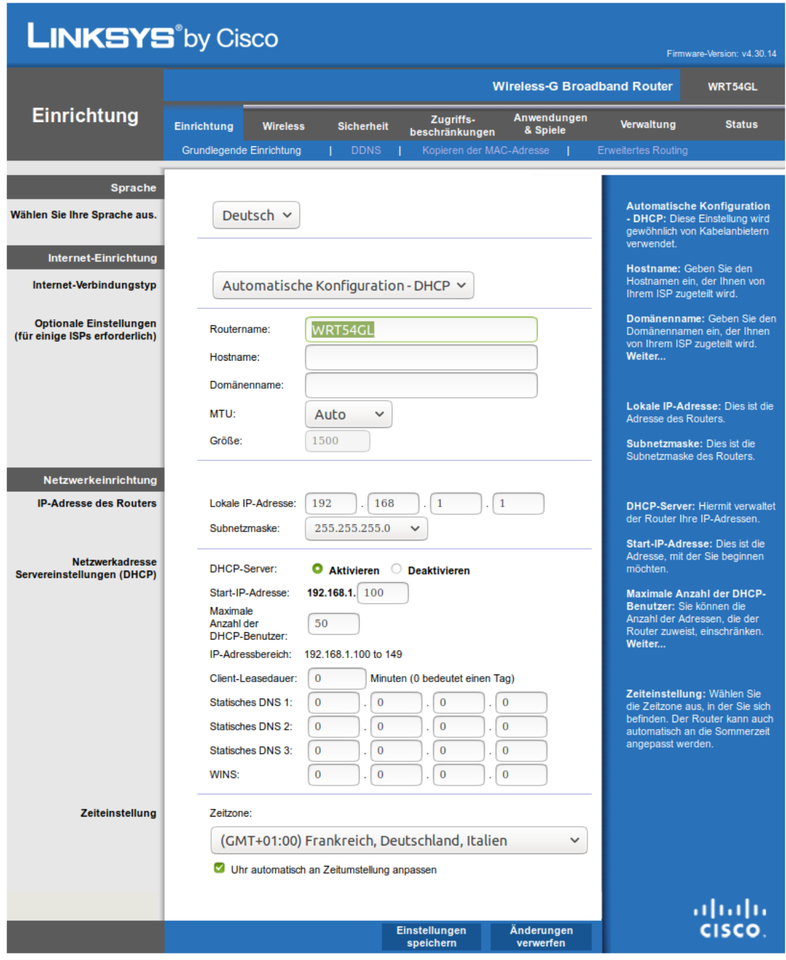Image resolution: width=786 pixels, height=960 pixels.
Task: Enable the DHCP server with Aktivieren
Action: point(317,569)
